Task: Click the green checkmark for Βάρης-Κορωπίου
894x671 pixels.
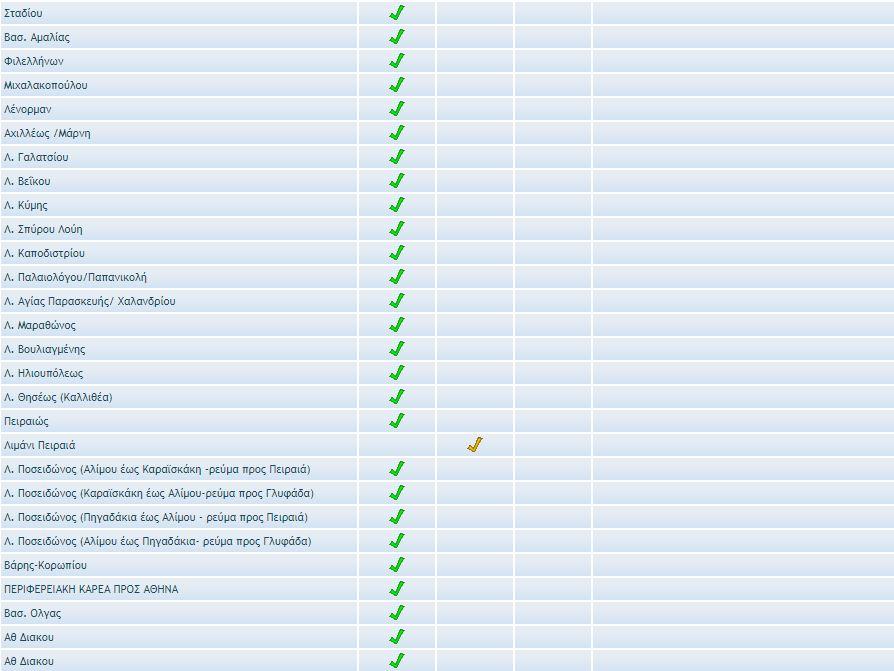Action: coord(396,565)
